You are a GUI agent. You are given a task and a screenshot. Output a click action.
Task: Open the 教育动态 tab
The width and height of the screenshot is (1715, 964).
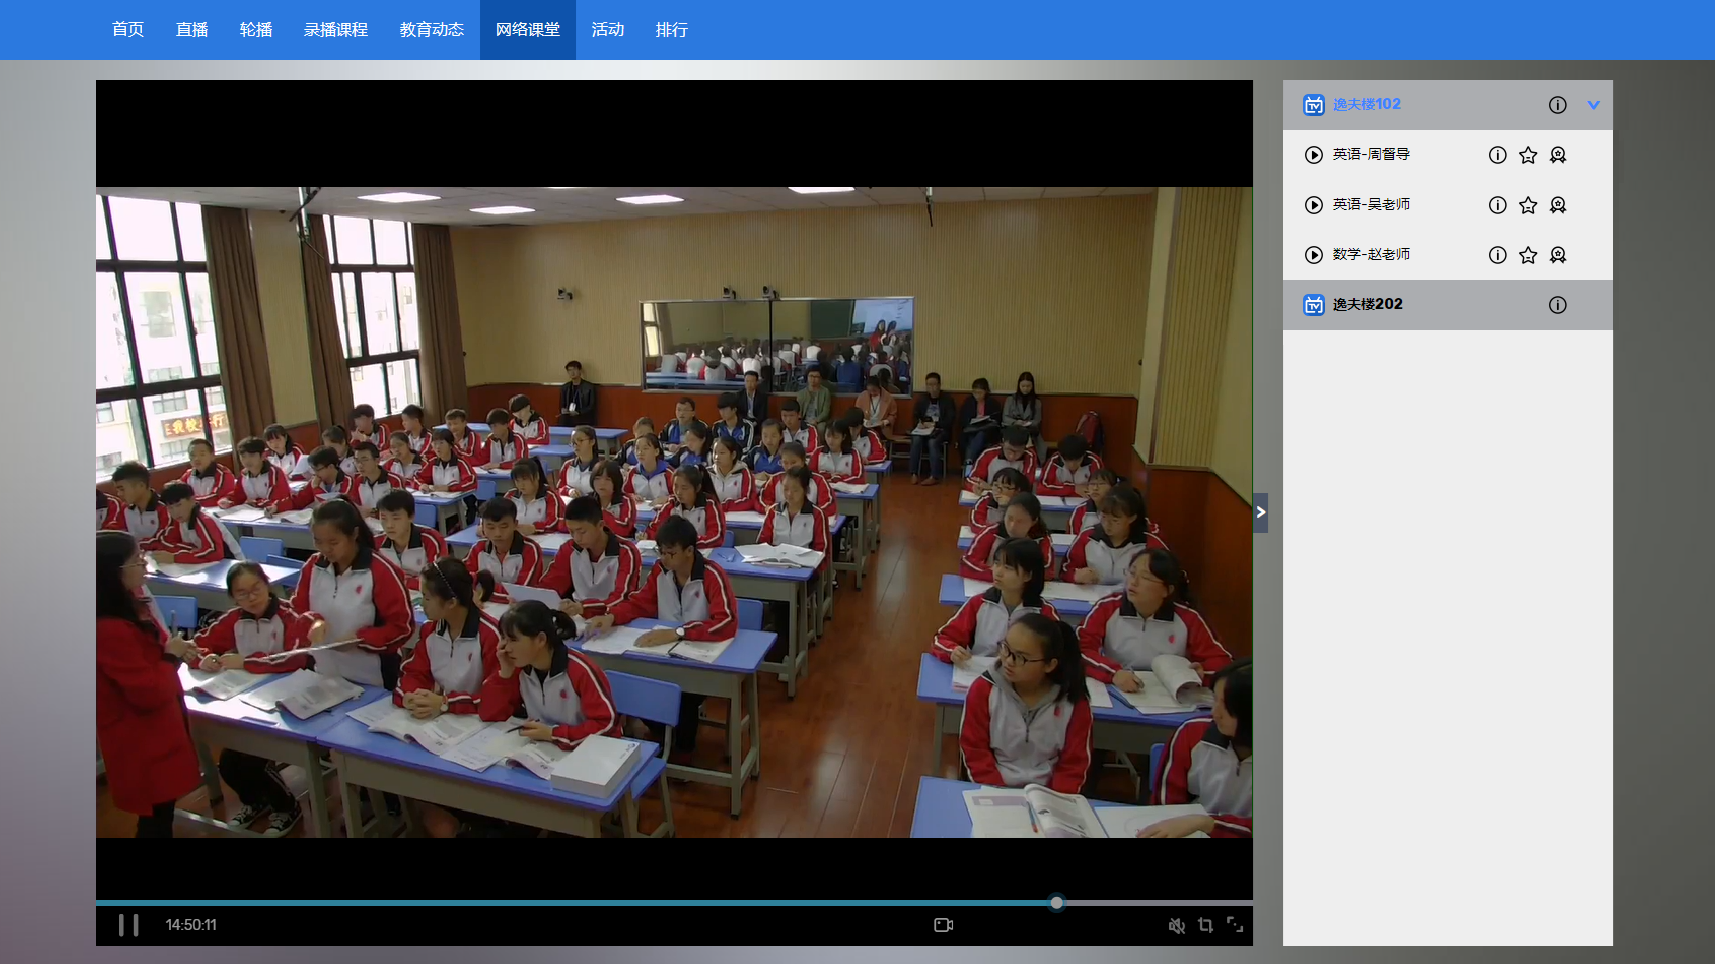click(432, 30)
